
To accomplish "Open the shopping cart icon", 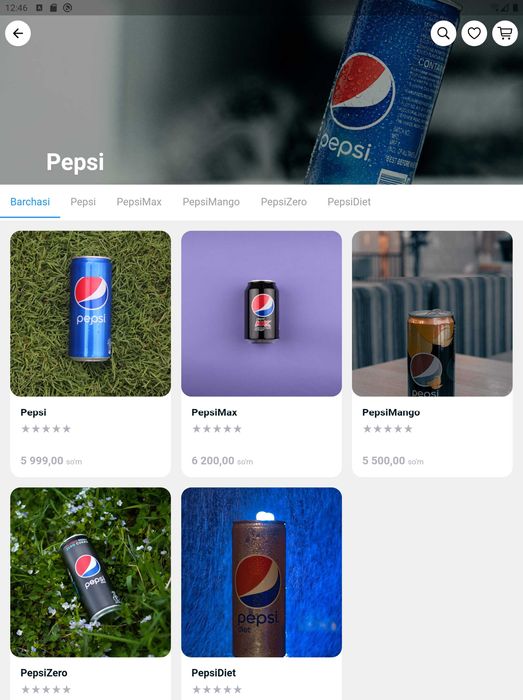I will pyautogui.click(x=505, y=33).
